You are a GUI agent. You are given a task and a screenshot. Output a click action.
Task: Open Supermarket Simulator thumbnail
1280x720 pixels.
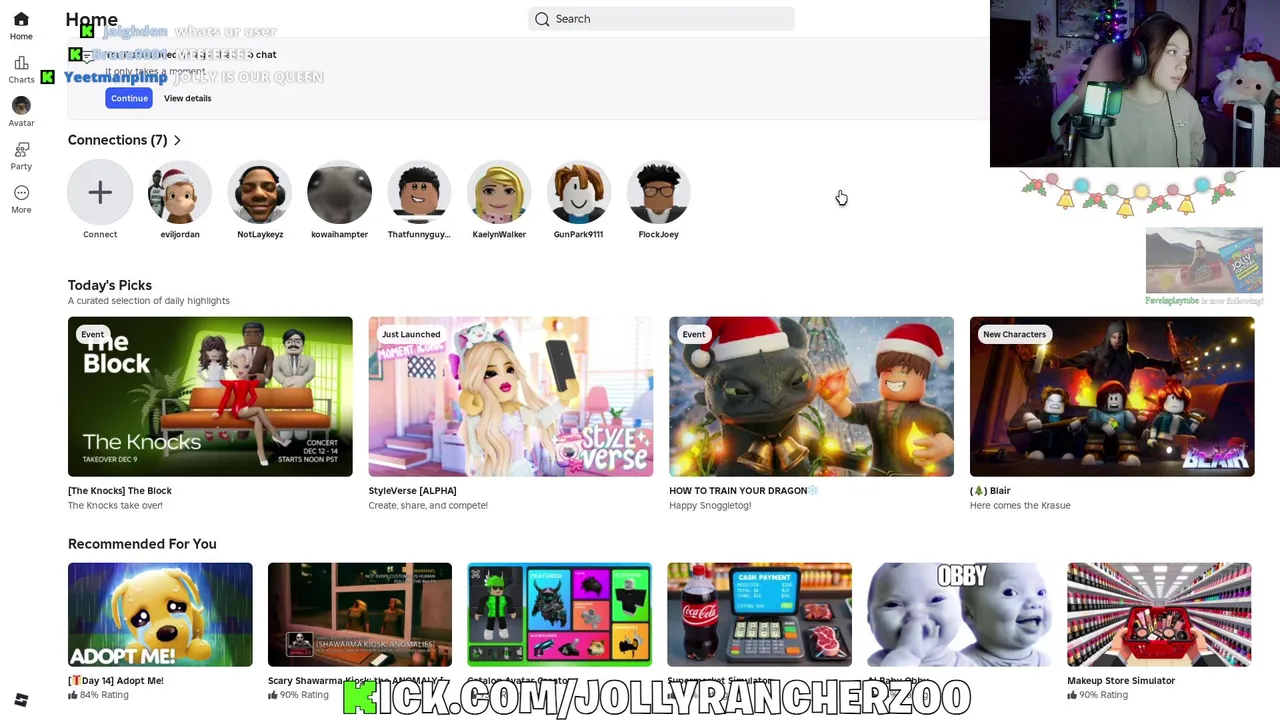[x=760, y=614]
